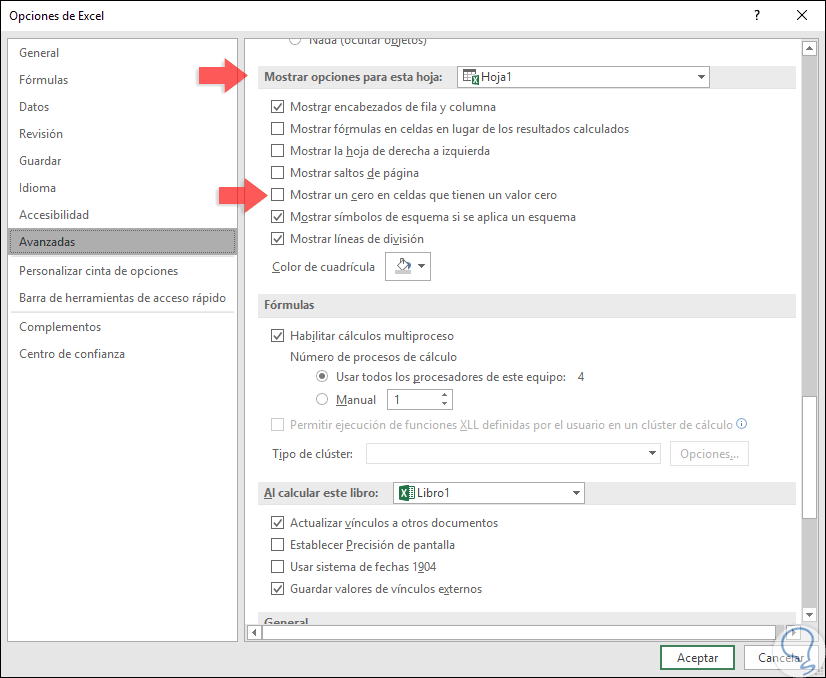Click the Cancelar button
The image size is (826, 678).
pos(780,657)
